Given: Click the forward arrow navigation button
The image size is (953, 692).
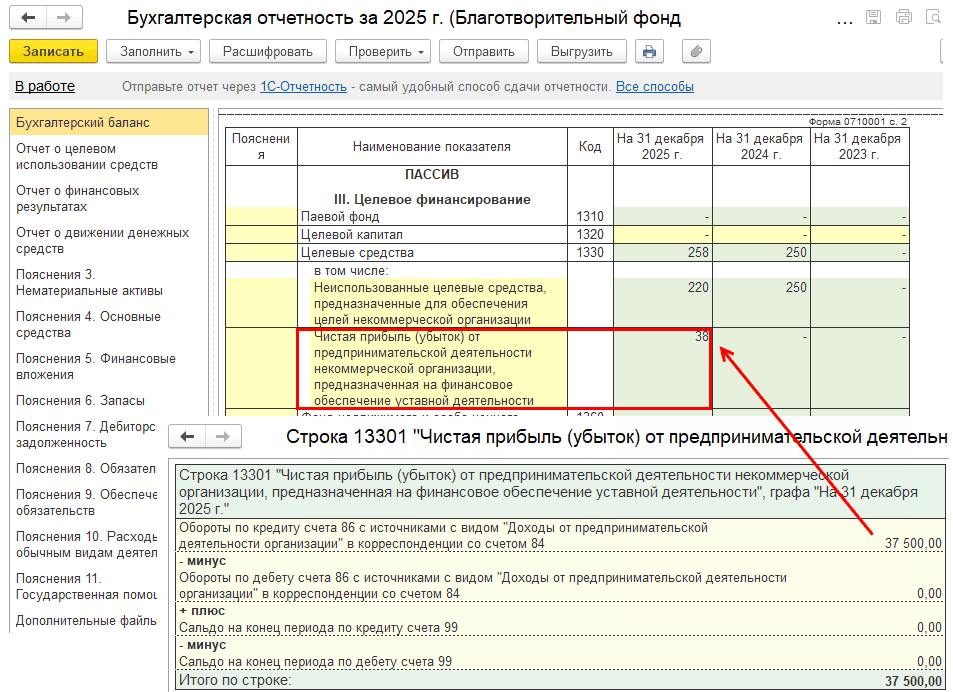Looking at the screenshot, I should click(64, 18).
